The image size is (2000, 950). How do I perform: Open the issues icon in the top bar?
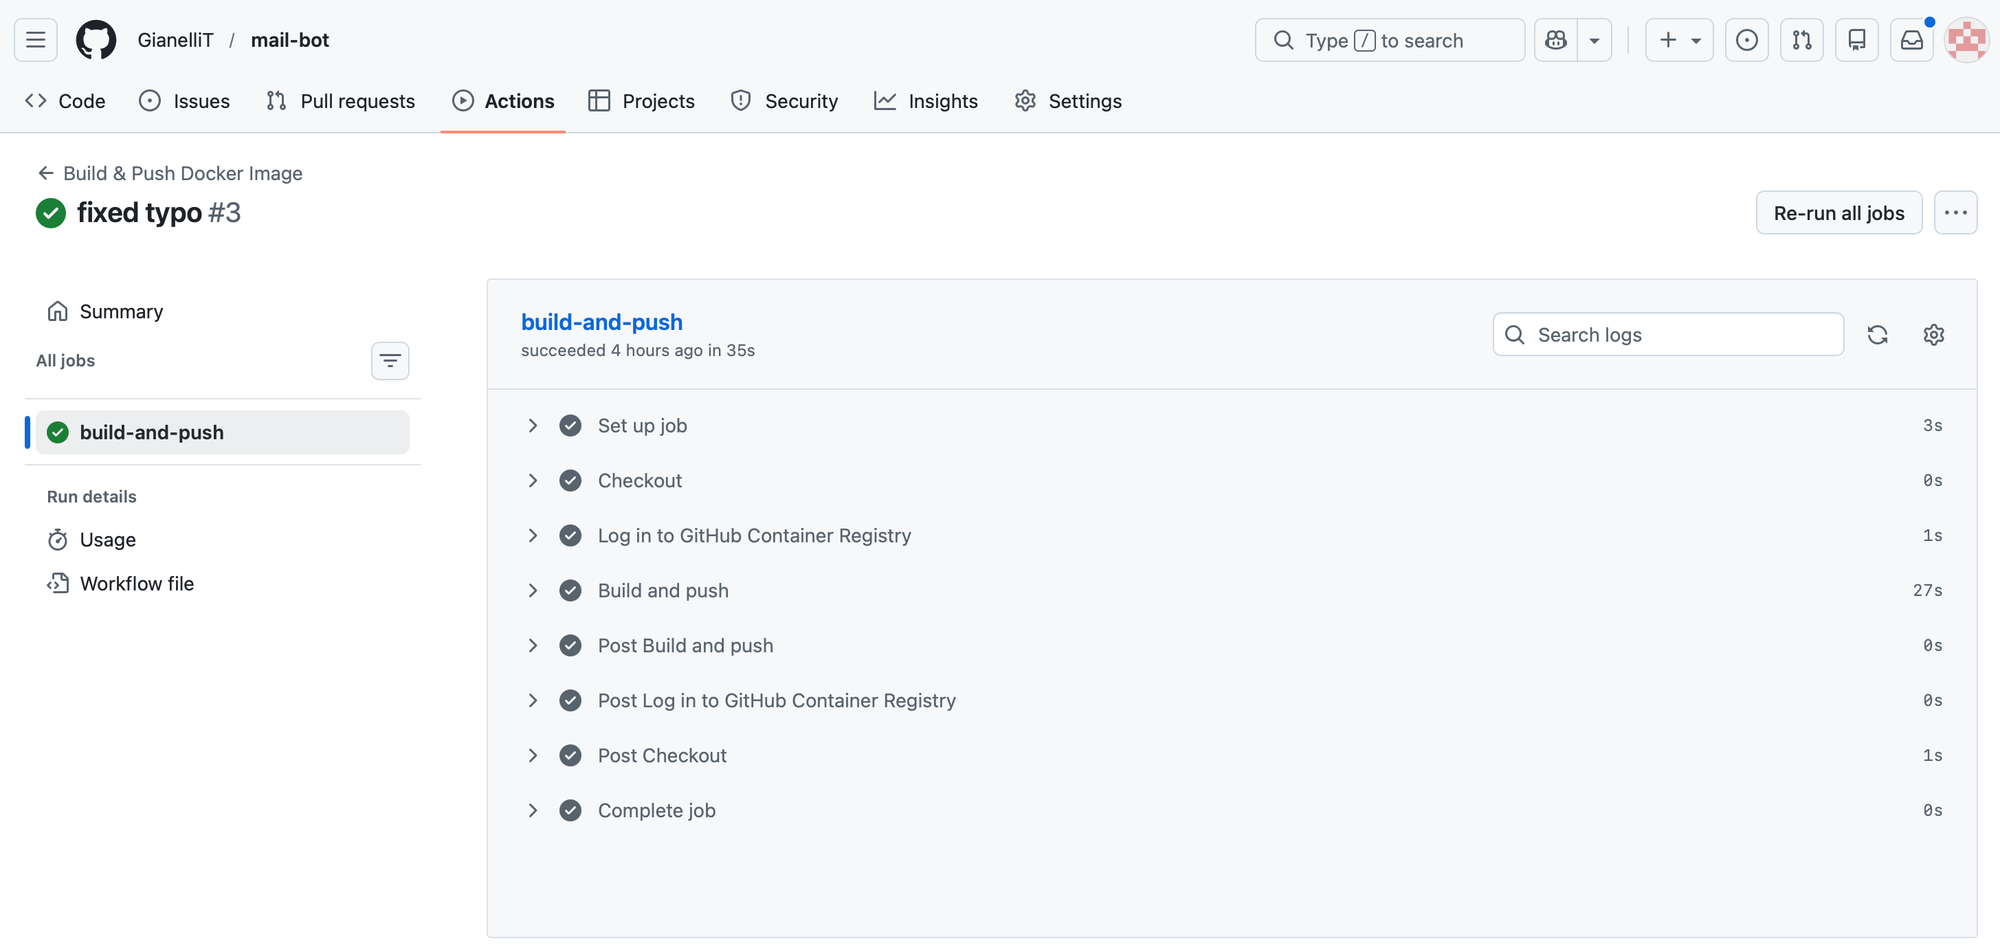tap(1746, 40)
